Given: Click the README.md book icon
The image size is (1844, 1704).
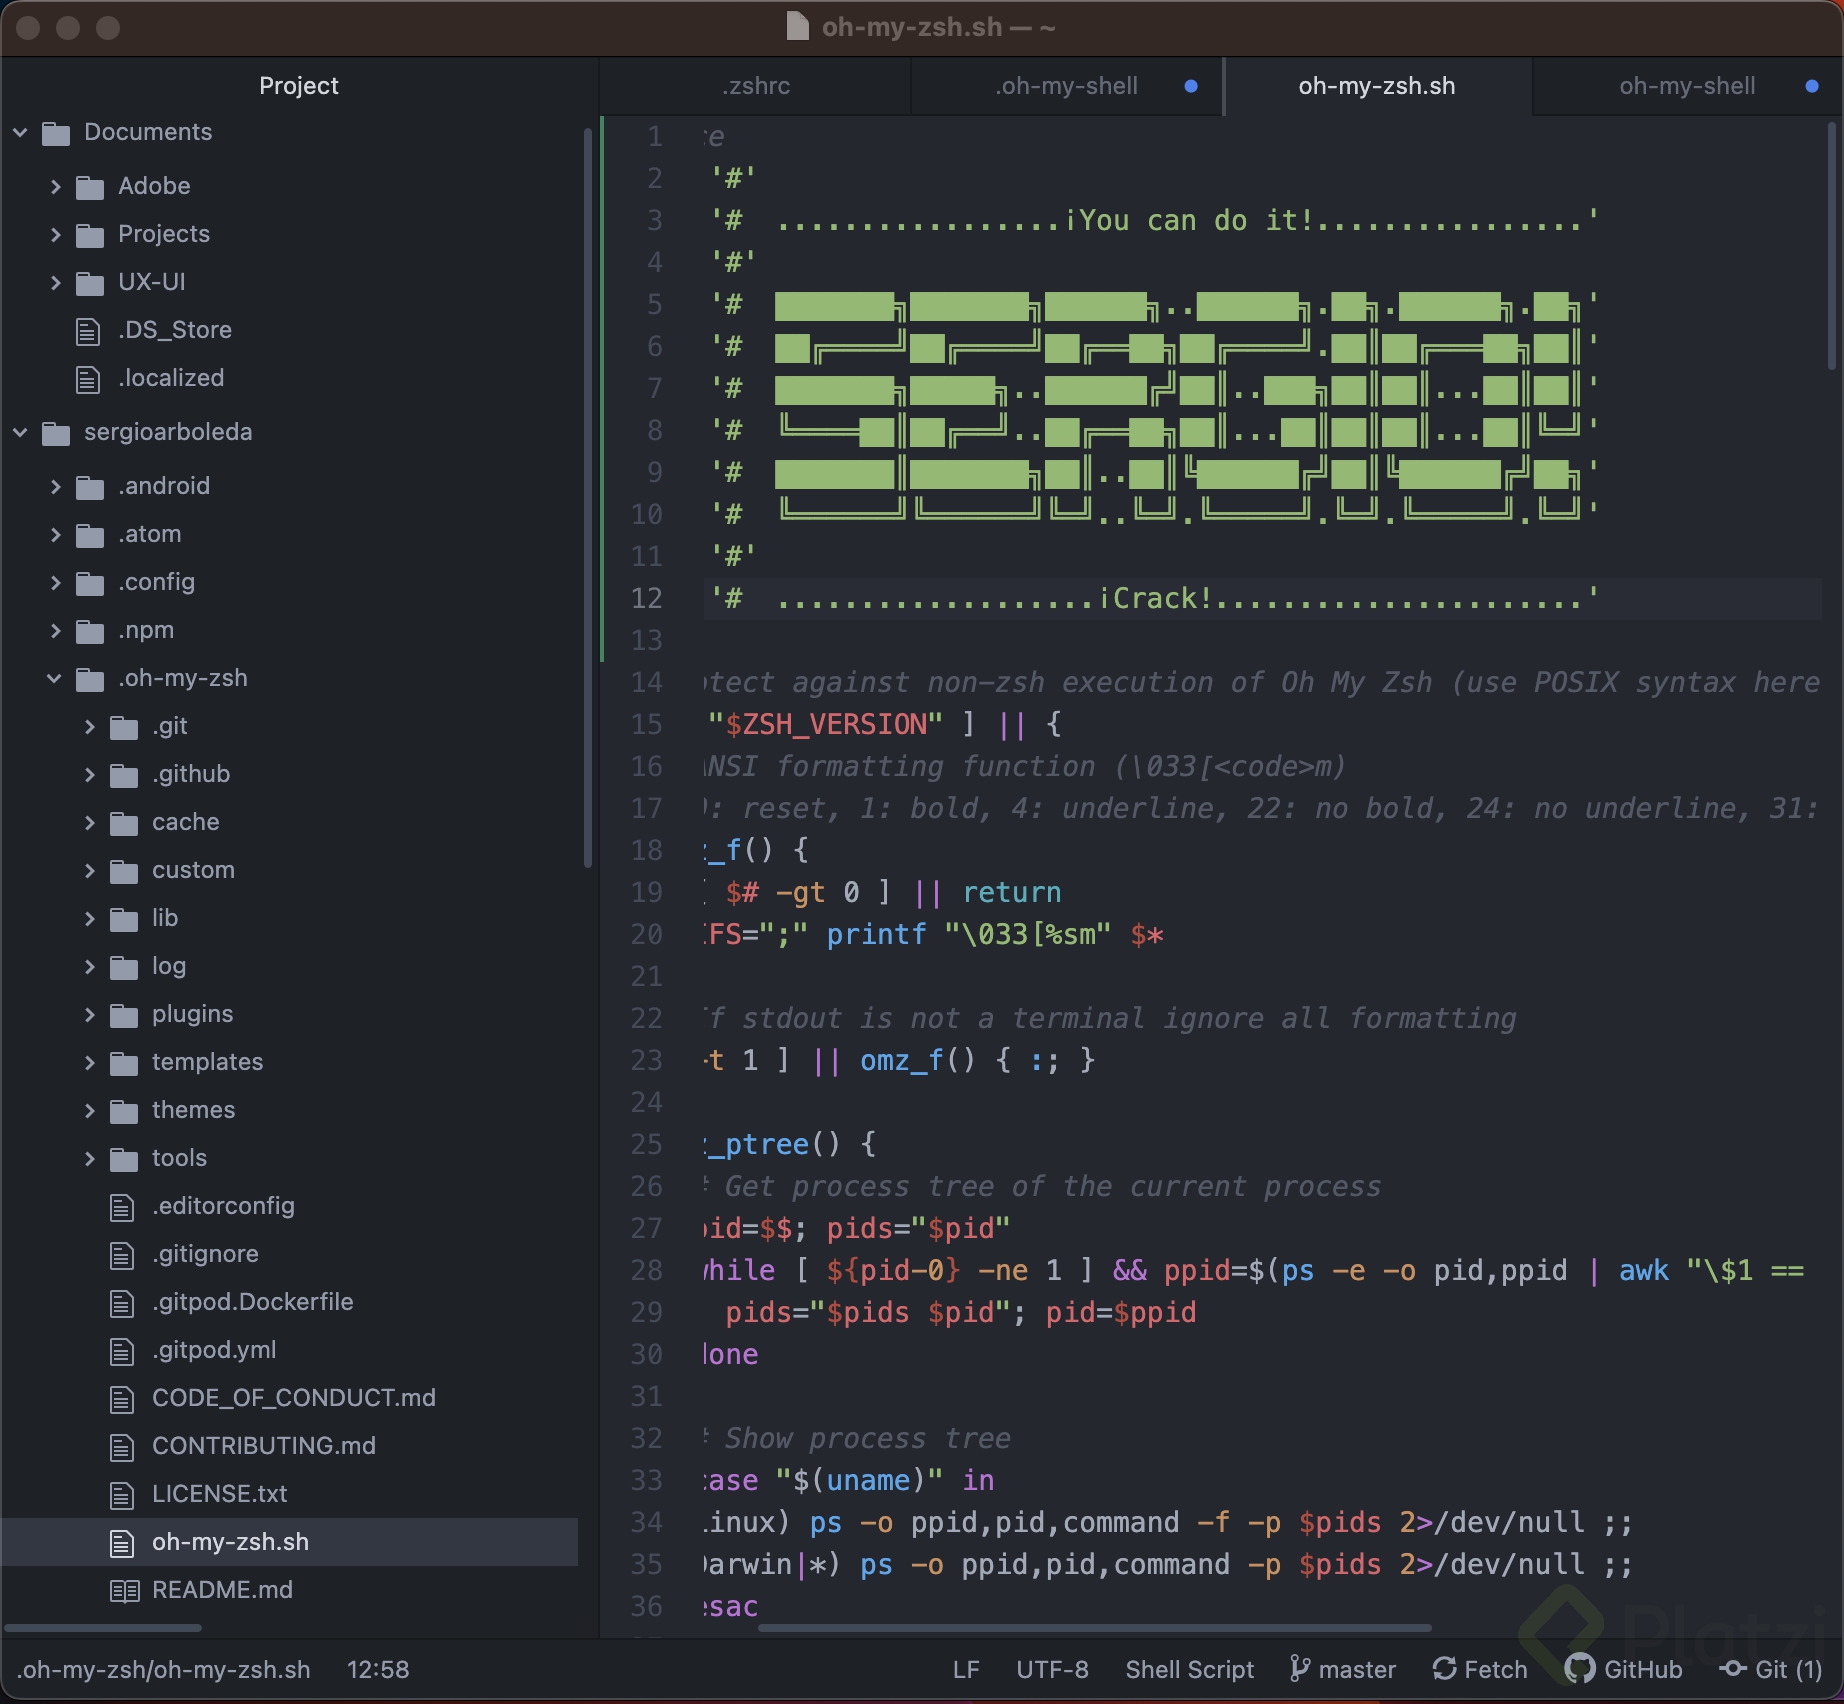Looking at the screenshot, I should click(124, 1591).
